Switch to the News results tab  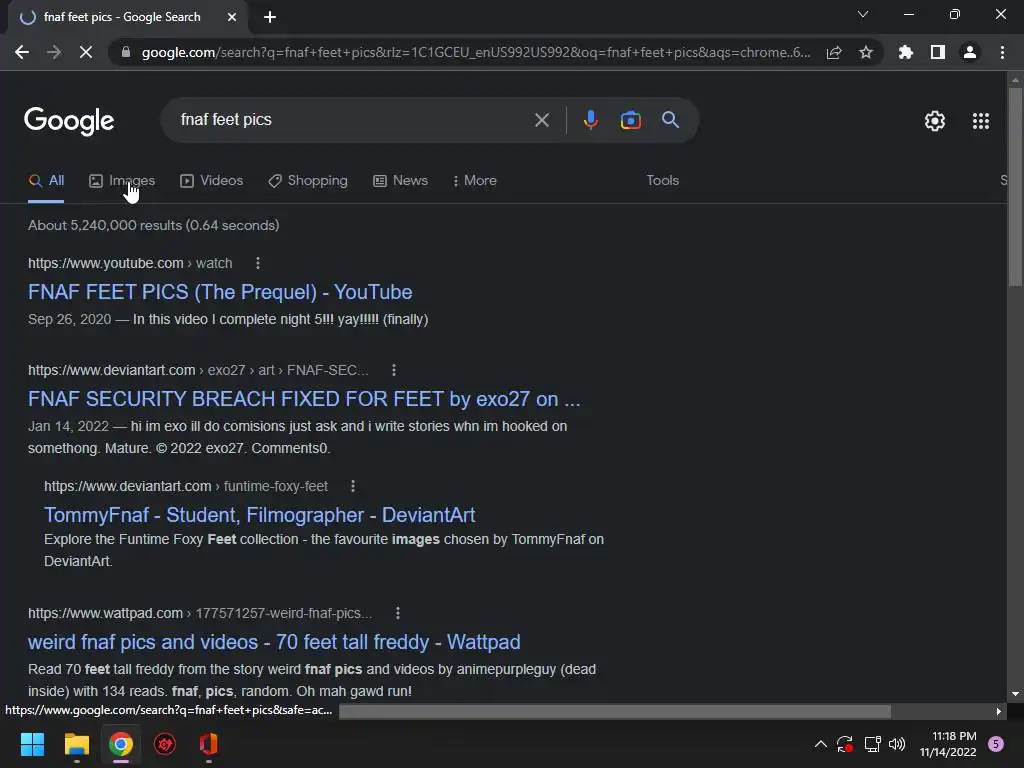click(x=400, y=181)
